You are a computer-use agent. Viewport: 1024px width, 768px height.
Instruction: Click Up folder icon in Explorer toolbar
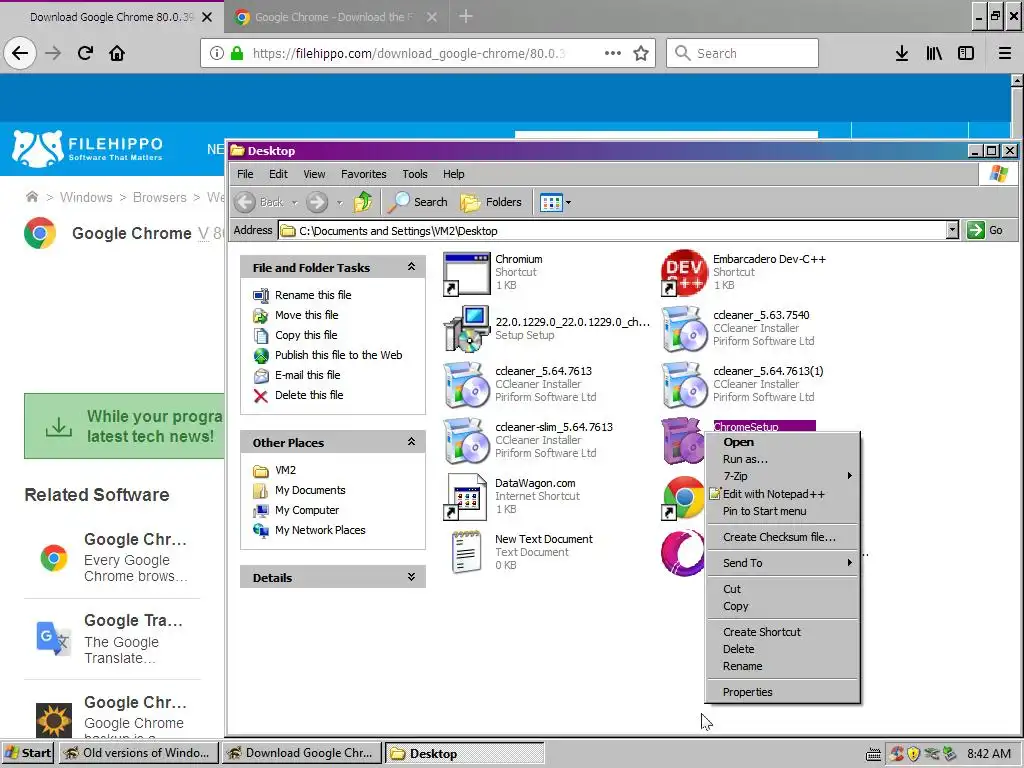[362, 202]
